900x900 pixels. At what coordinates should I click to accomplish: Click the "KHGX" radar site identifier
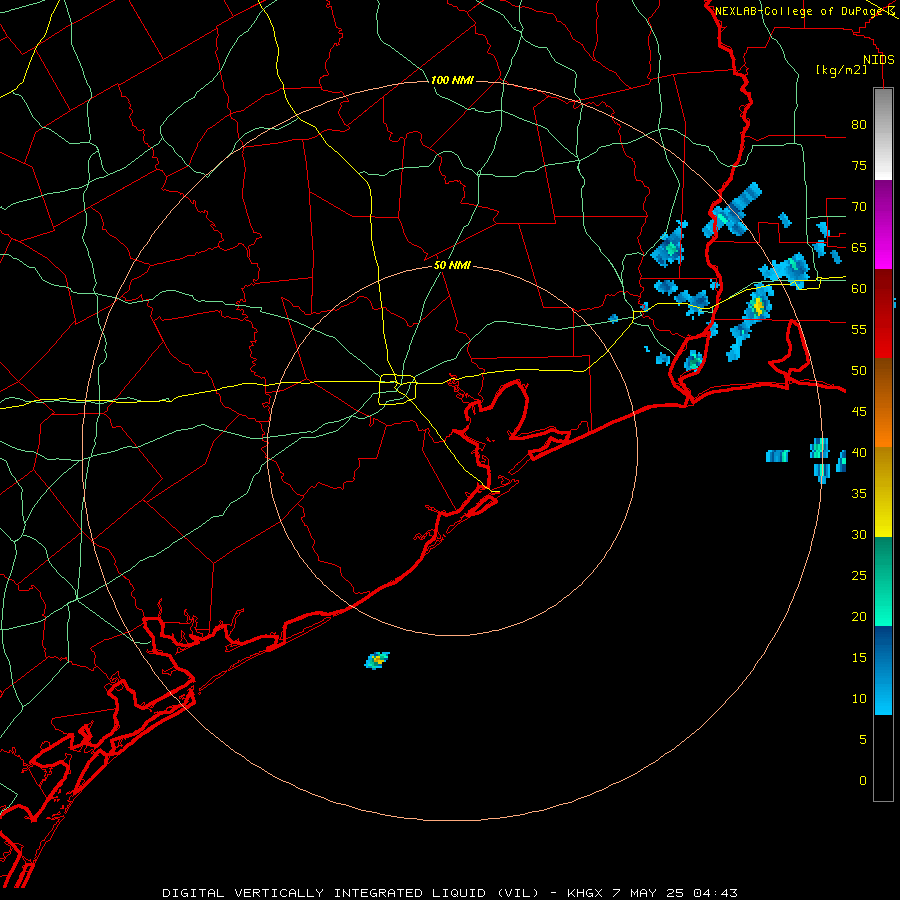(585, 893)
